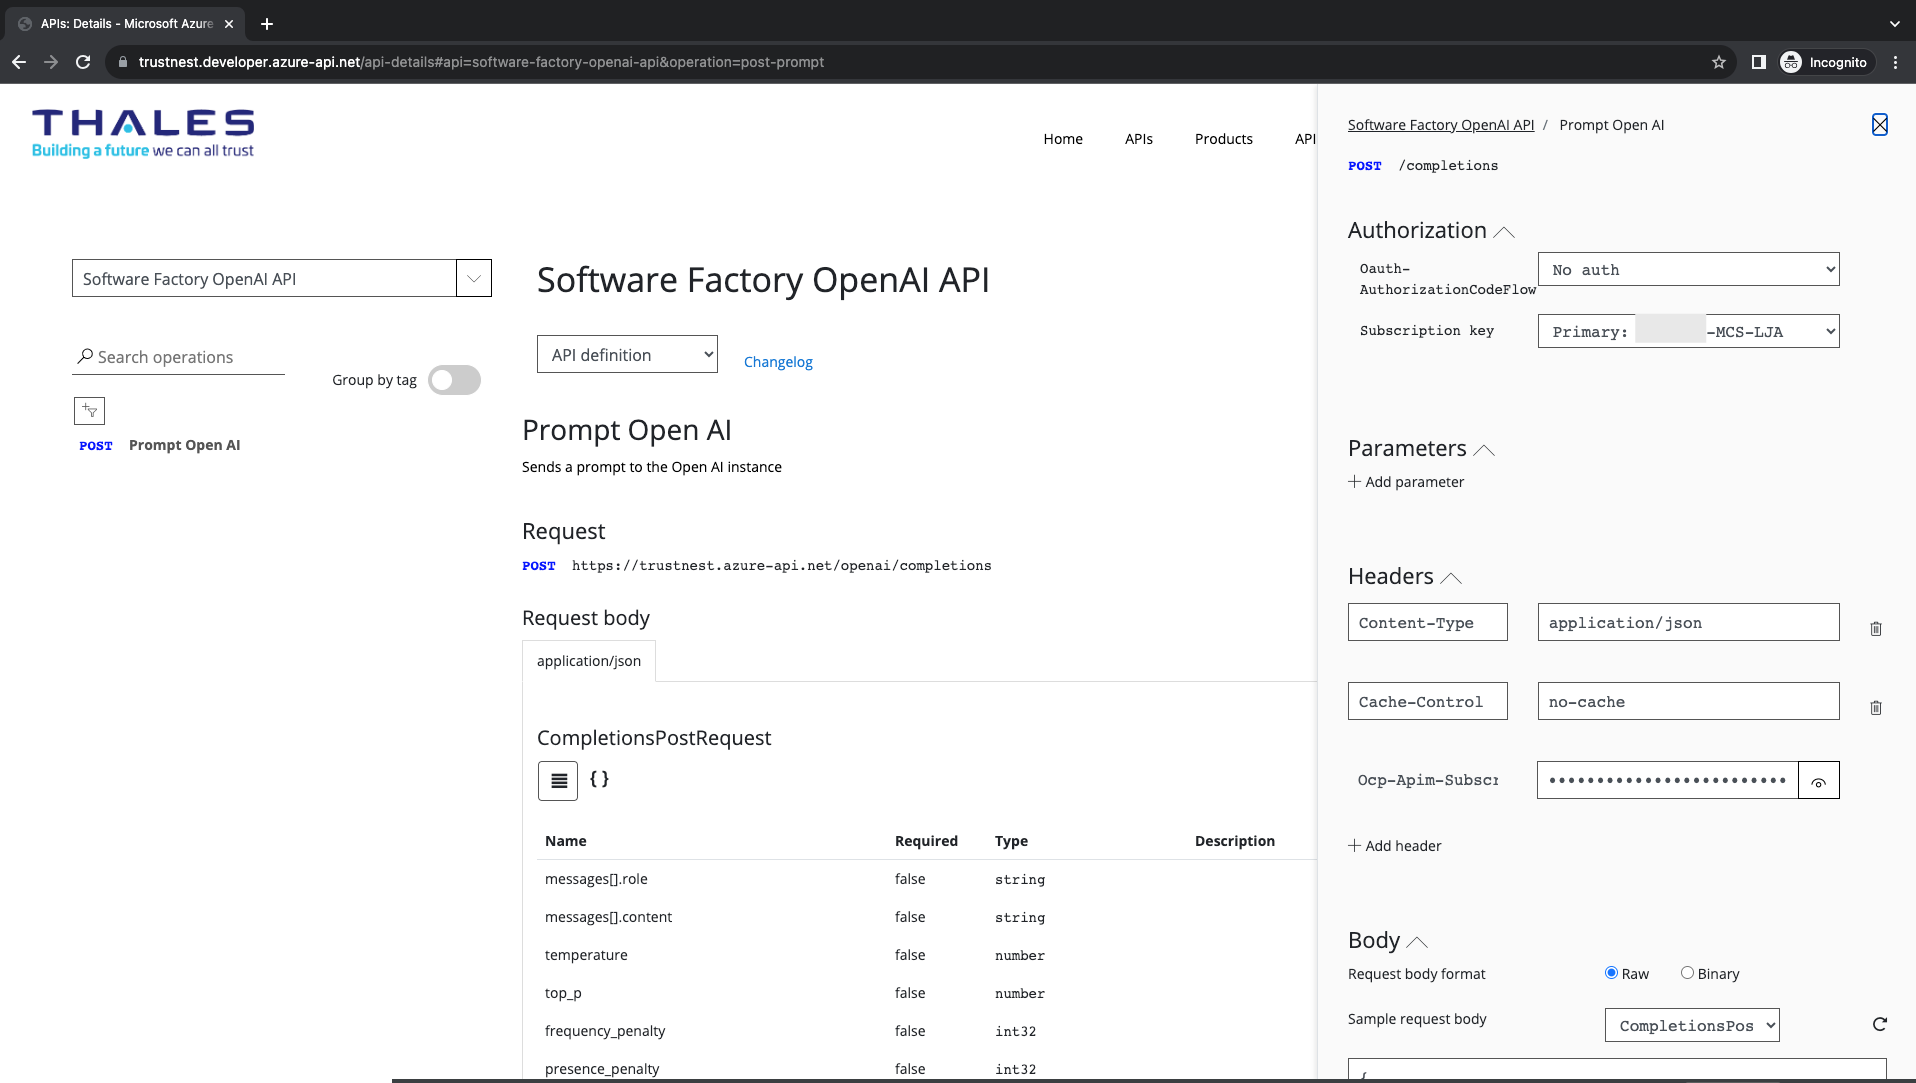Screen dimensions: 1916x1083
Task: Close the Prompt Open AI test console panel
Action: coord(1880,124)
